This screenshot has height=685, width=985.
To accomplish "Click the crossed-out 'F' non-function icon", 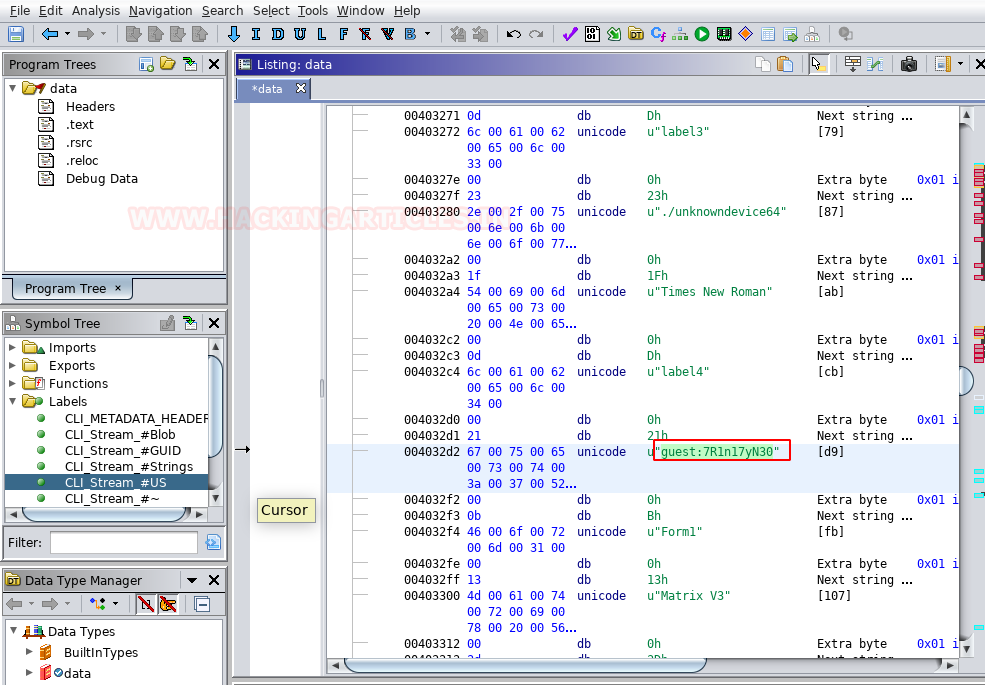I will click(x=365, y=34).
